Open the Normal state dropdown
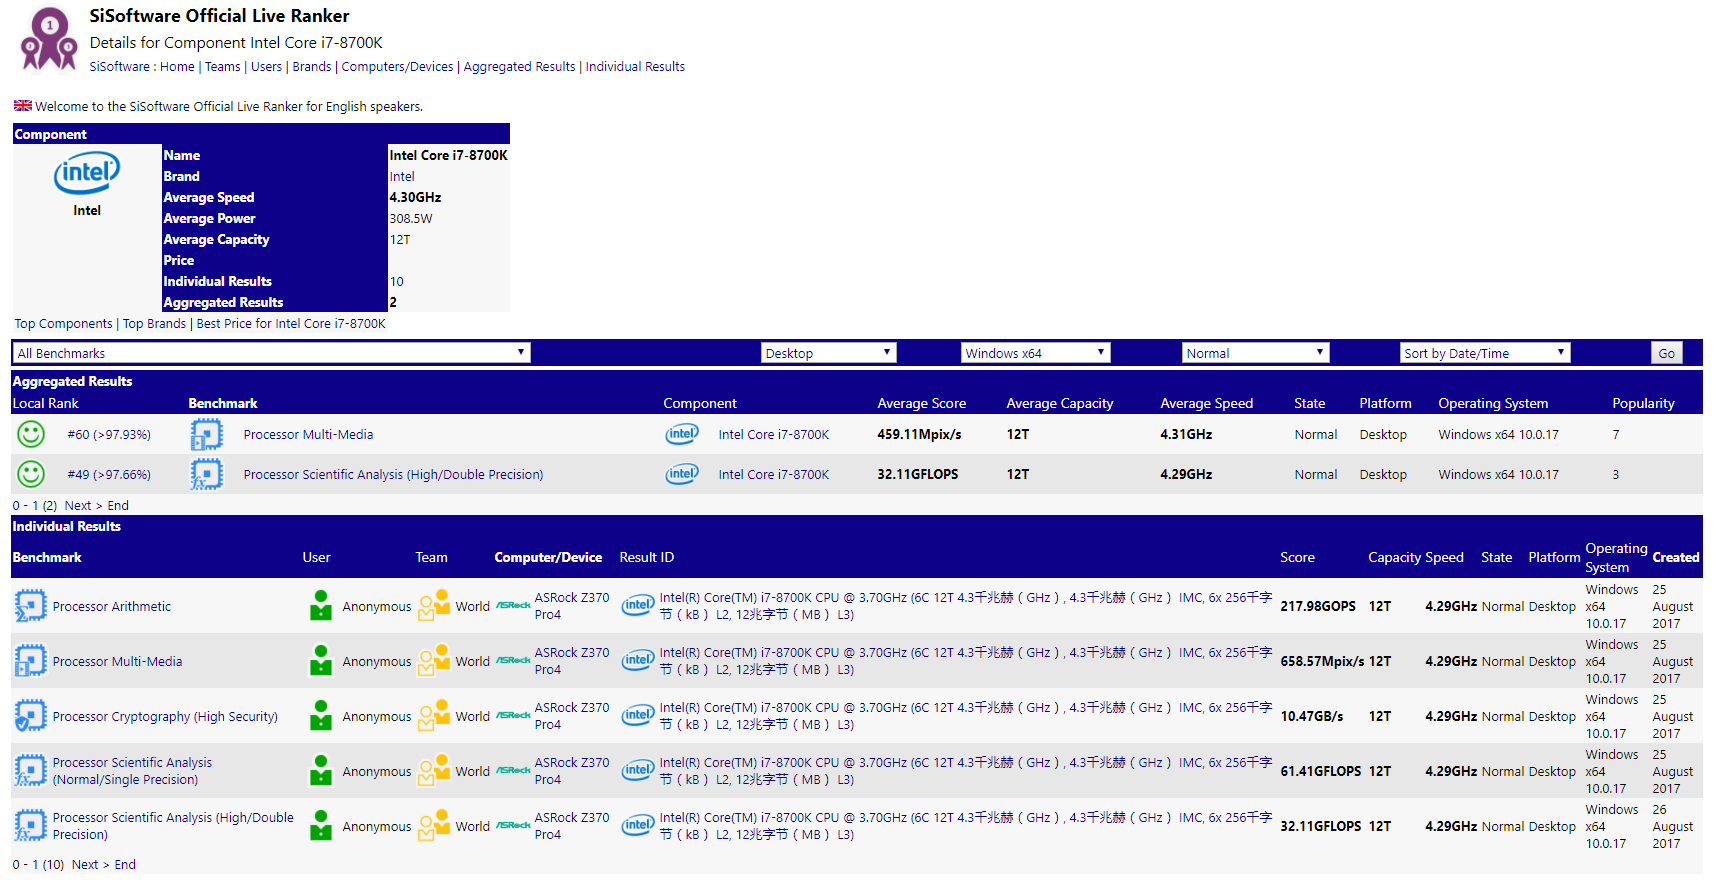Viewport: 1716px width, 880px height. [x=1256, y=353]
